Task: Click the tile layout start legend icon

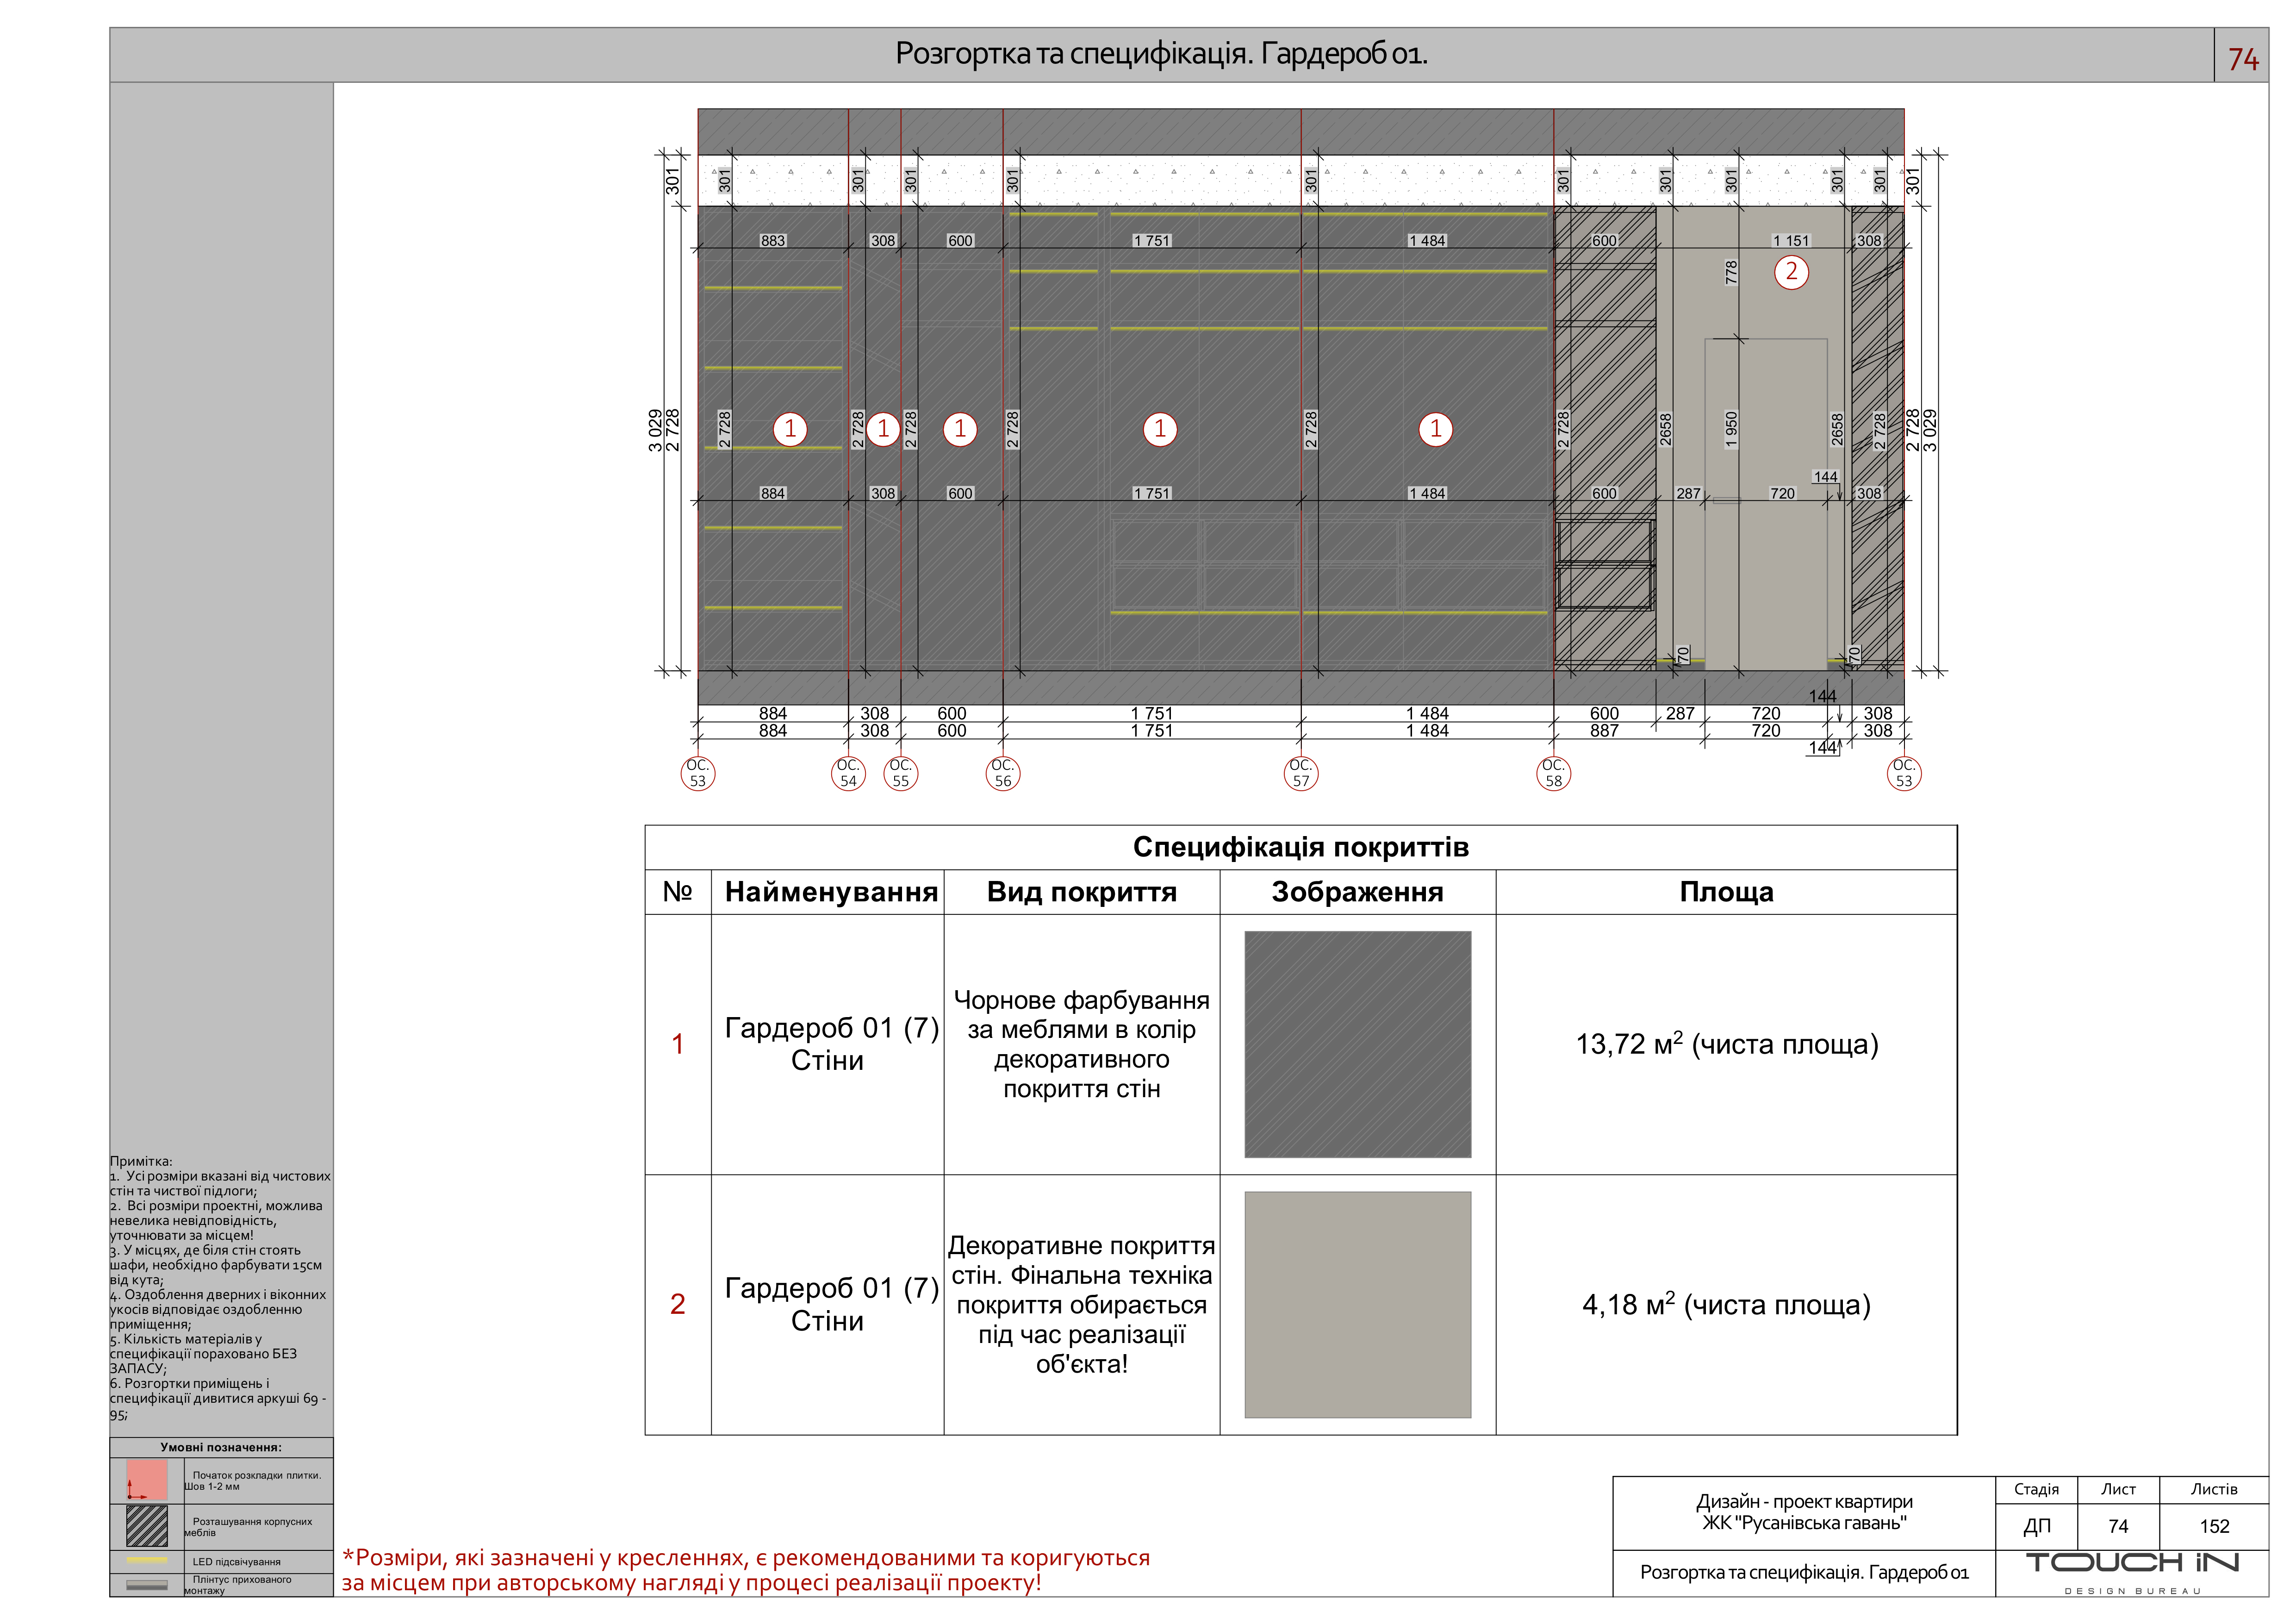Action: pos(147,1480)
